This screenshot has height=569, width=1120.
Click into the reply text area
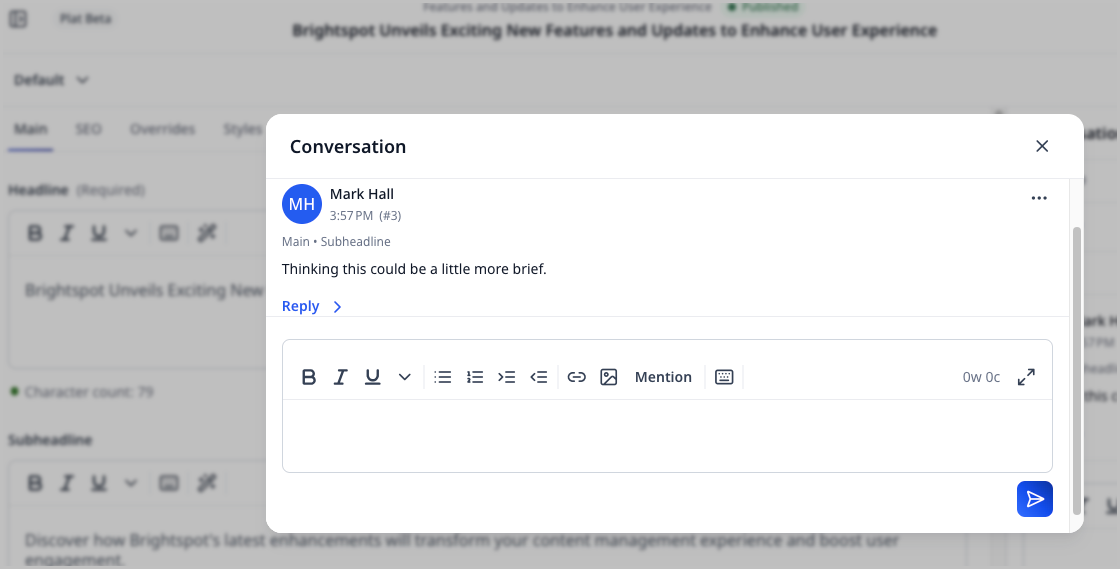667,435
